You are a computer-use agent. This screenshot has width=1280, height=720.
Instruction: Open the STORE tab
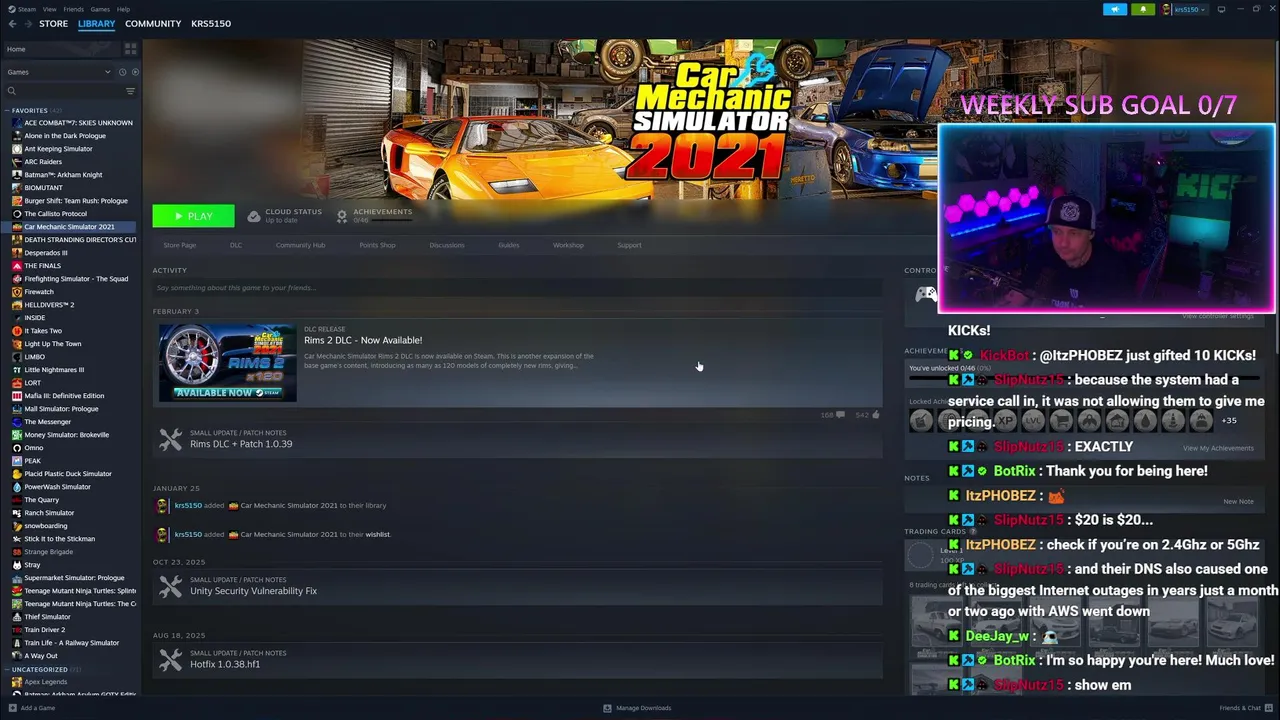pyautogui.click(x=53, y=23)
